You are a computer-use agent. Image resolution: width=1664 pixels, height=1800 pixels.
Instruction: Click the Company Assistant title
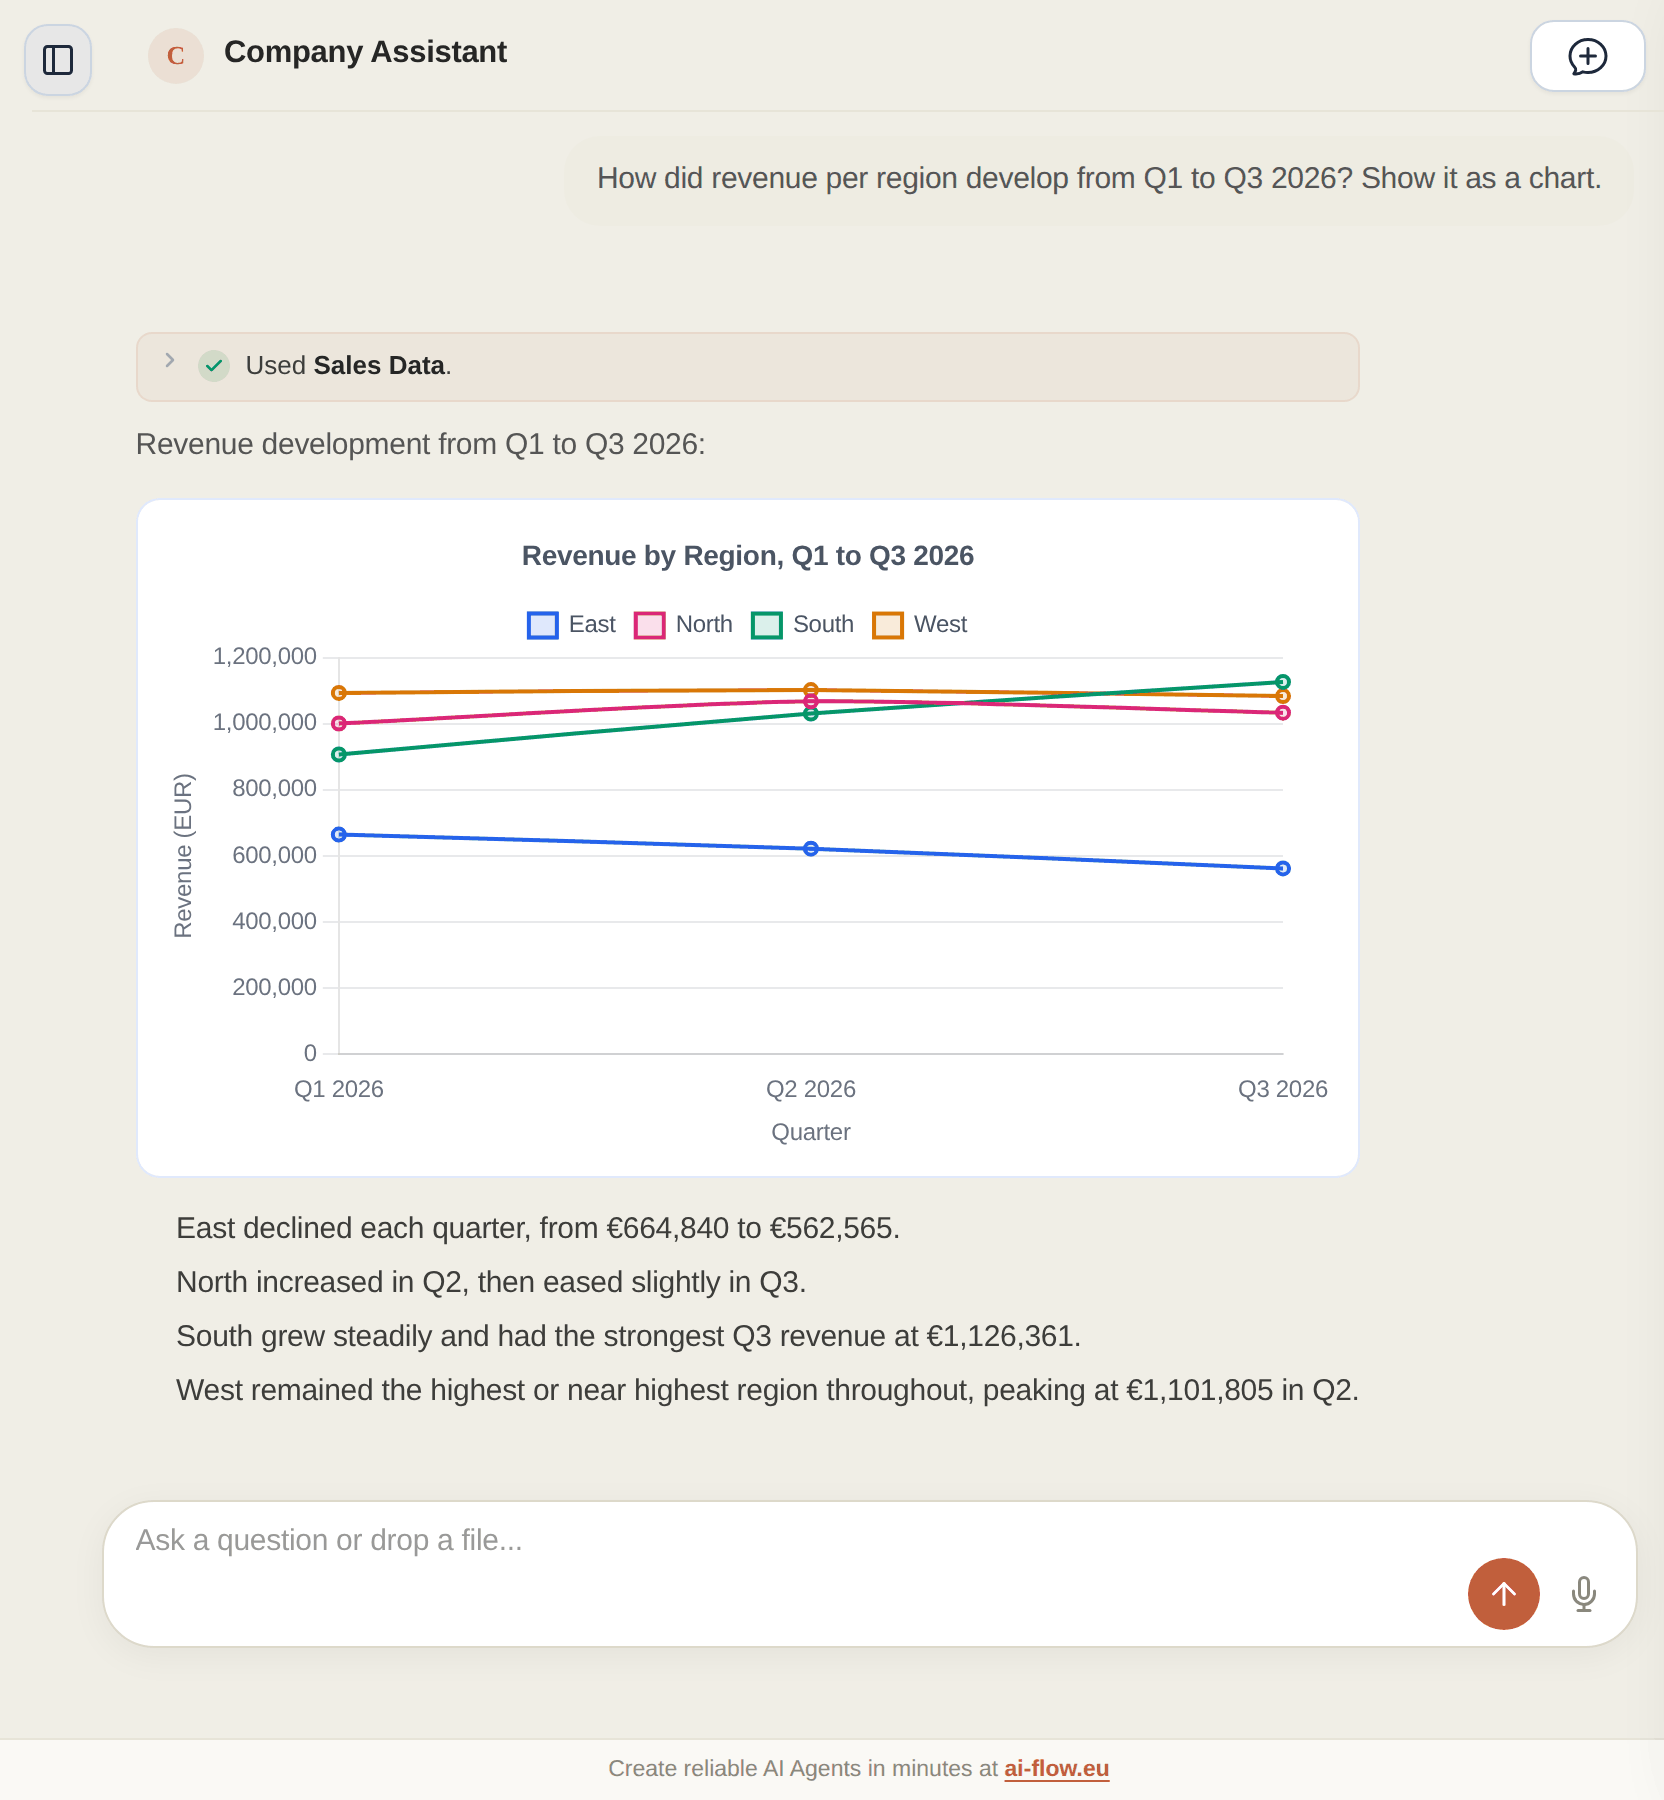[x=365, y=52]
